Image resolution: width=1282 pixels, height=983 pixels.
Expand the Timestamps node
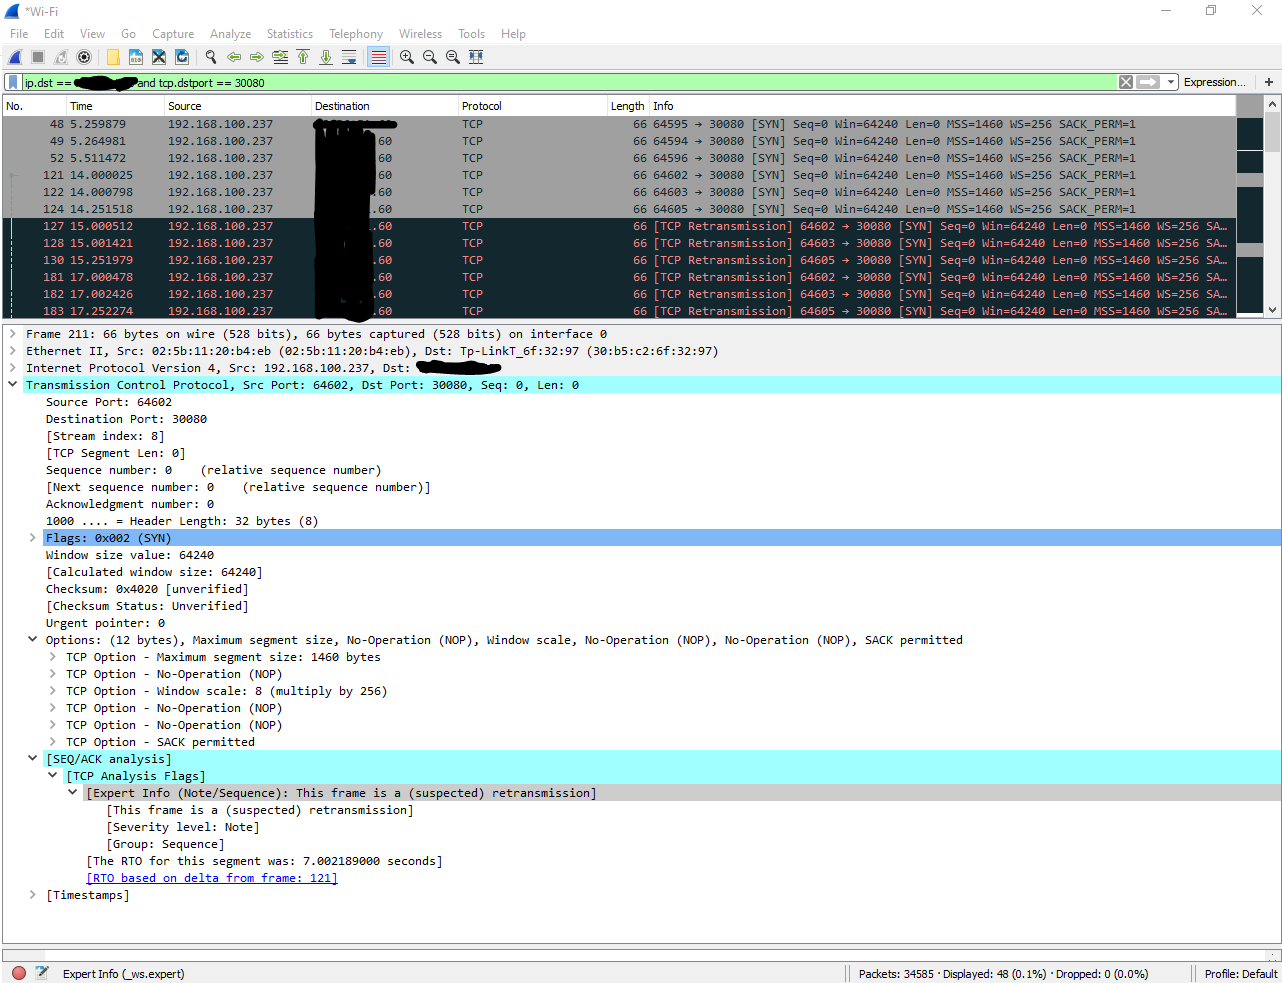click(x=32, y=895)
